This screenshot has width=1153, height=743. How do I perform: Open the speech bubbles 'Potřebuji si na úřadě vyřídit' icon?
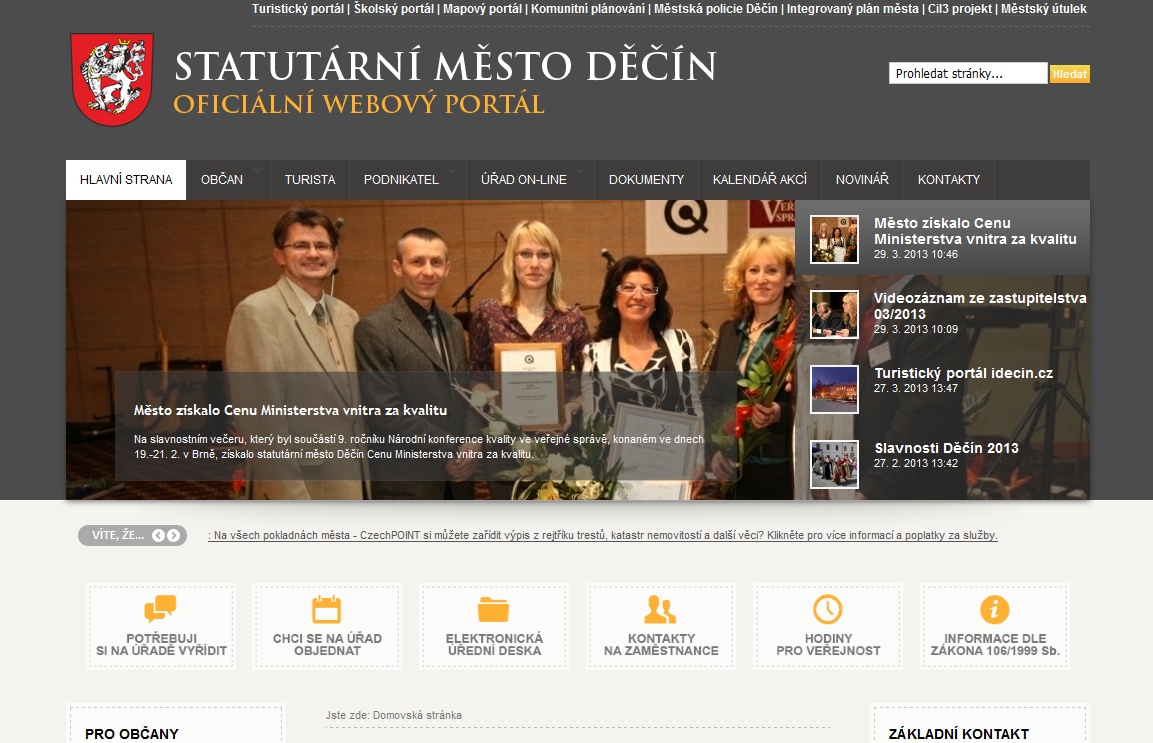(x=160, y=609)
